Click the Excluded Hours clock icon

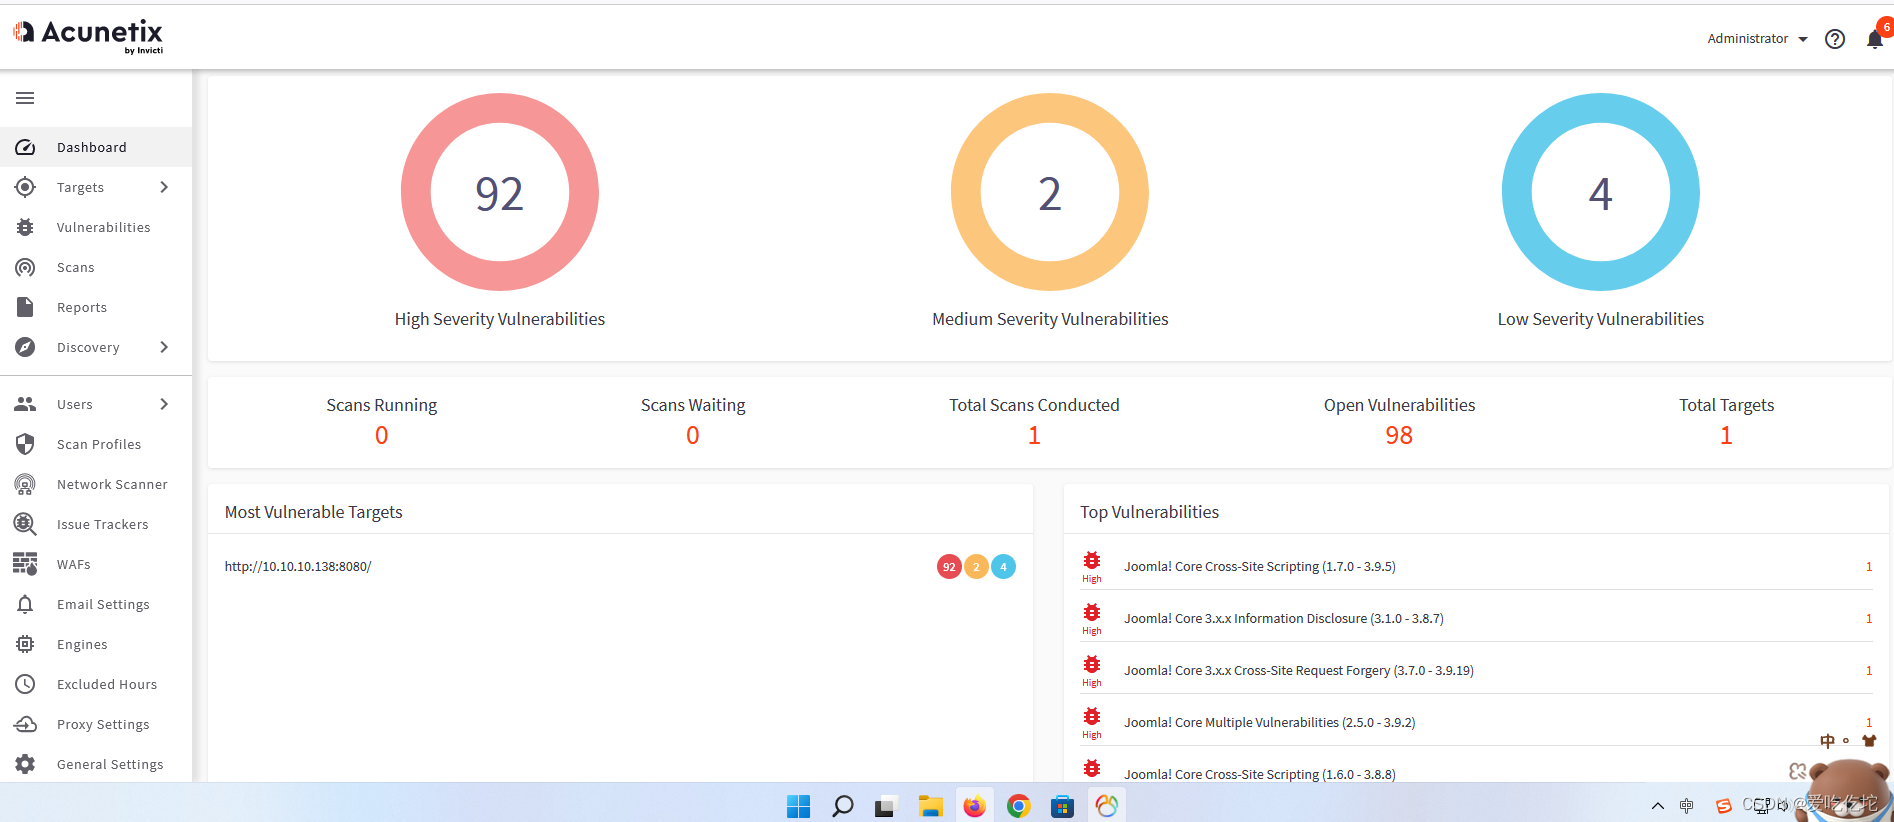coord(25,684)
